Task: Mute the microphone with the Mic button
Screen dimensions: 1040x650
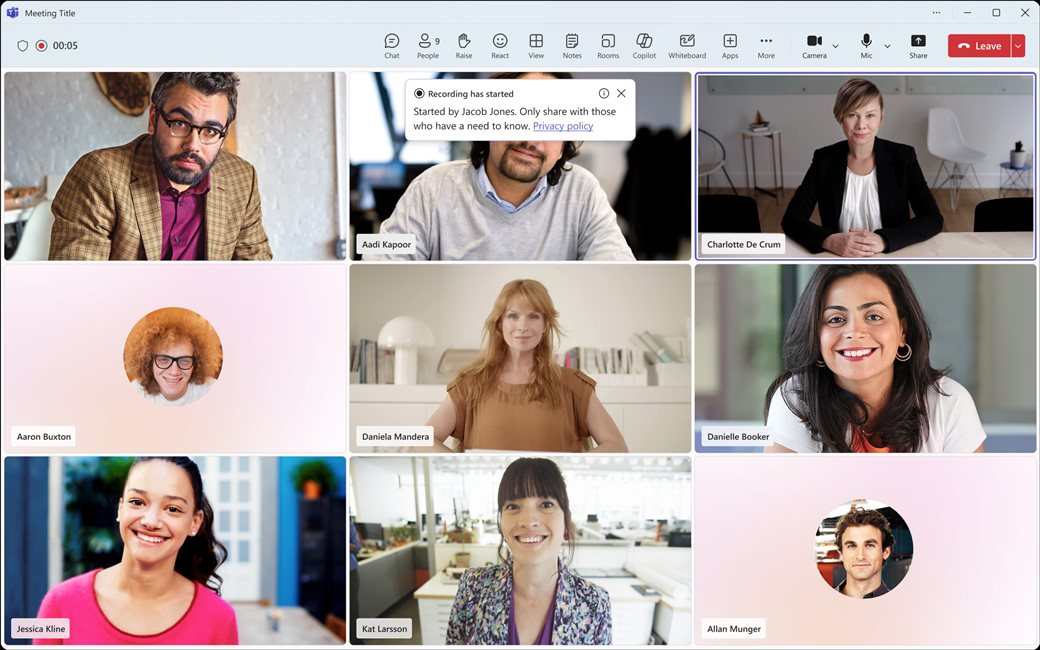Action: [x=866, y=45]
